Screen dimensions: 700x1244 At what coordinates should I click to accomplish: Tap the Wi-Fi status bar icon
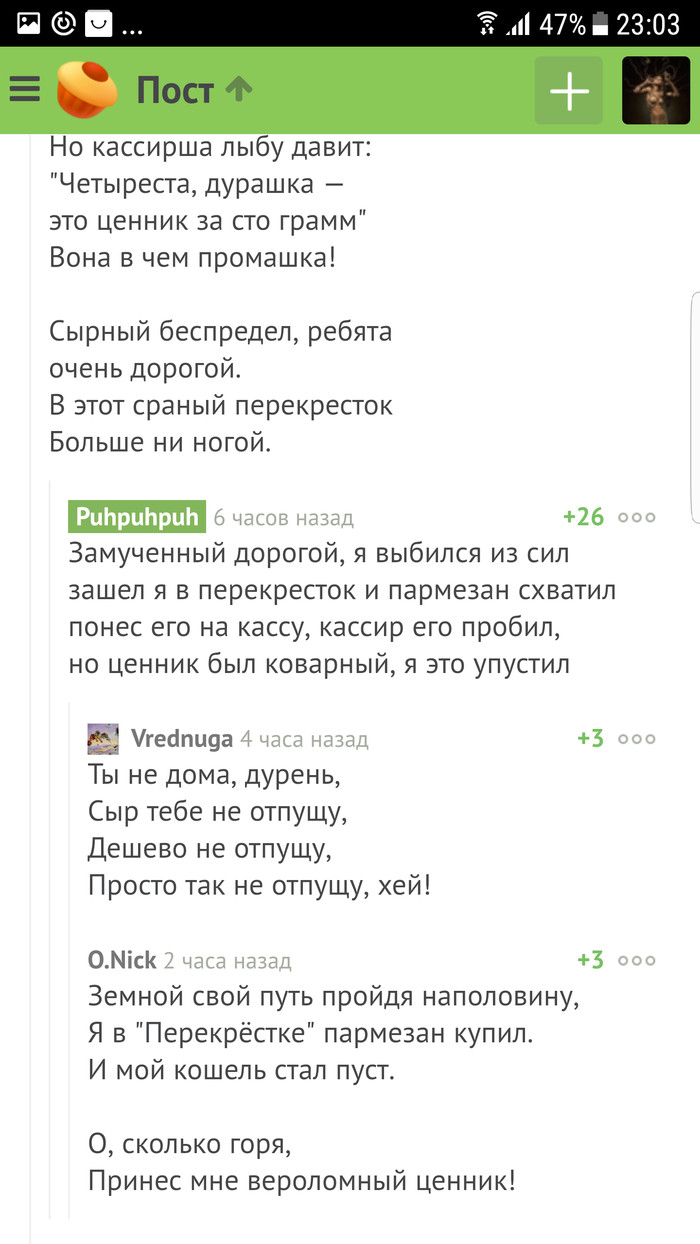click(x=487, y=23)
